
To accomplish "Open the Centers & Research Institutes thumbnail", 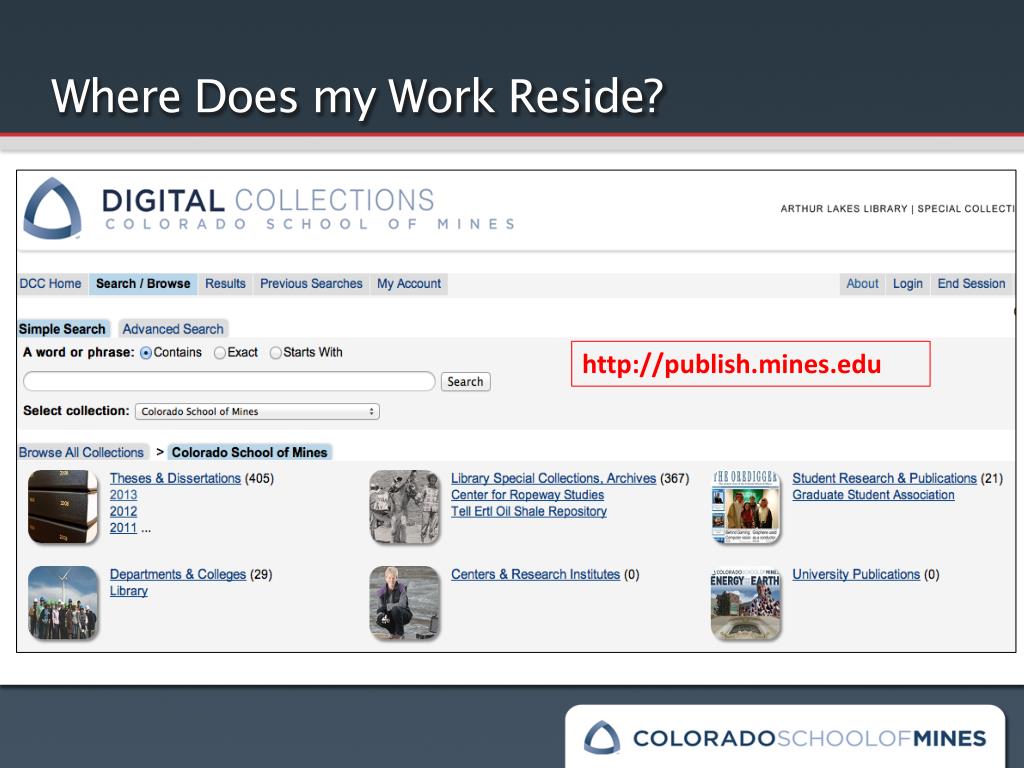I will pos(404,603).
